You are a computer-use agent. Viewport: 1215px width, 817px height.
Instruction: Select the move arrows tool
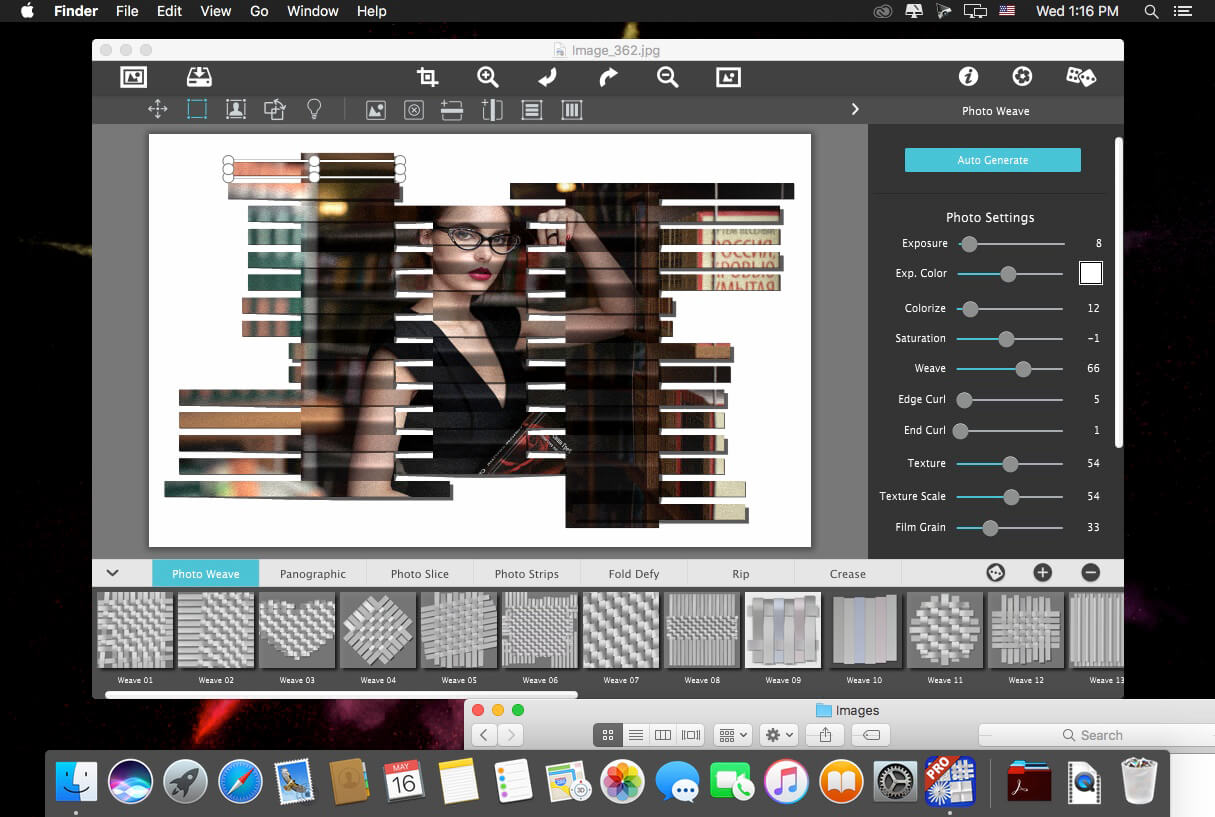157,110
